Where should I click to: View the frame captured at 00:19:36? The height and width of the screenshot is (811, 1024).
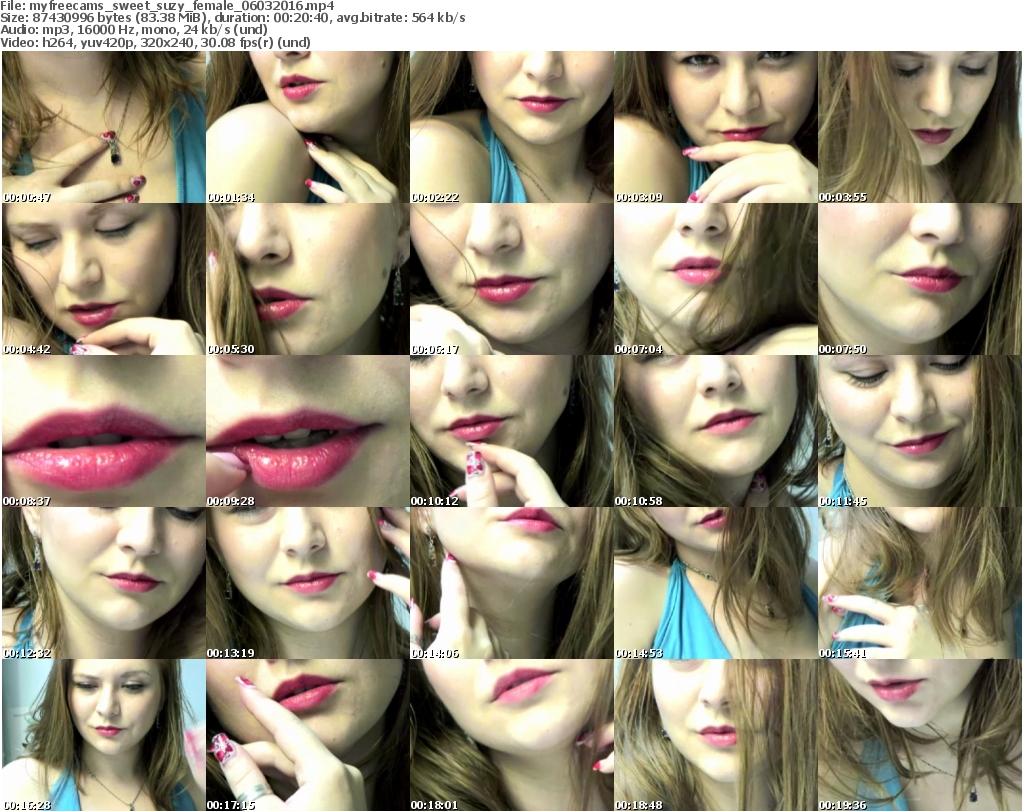(920, 735)
